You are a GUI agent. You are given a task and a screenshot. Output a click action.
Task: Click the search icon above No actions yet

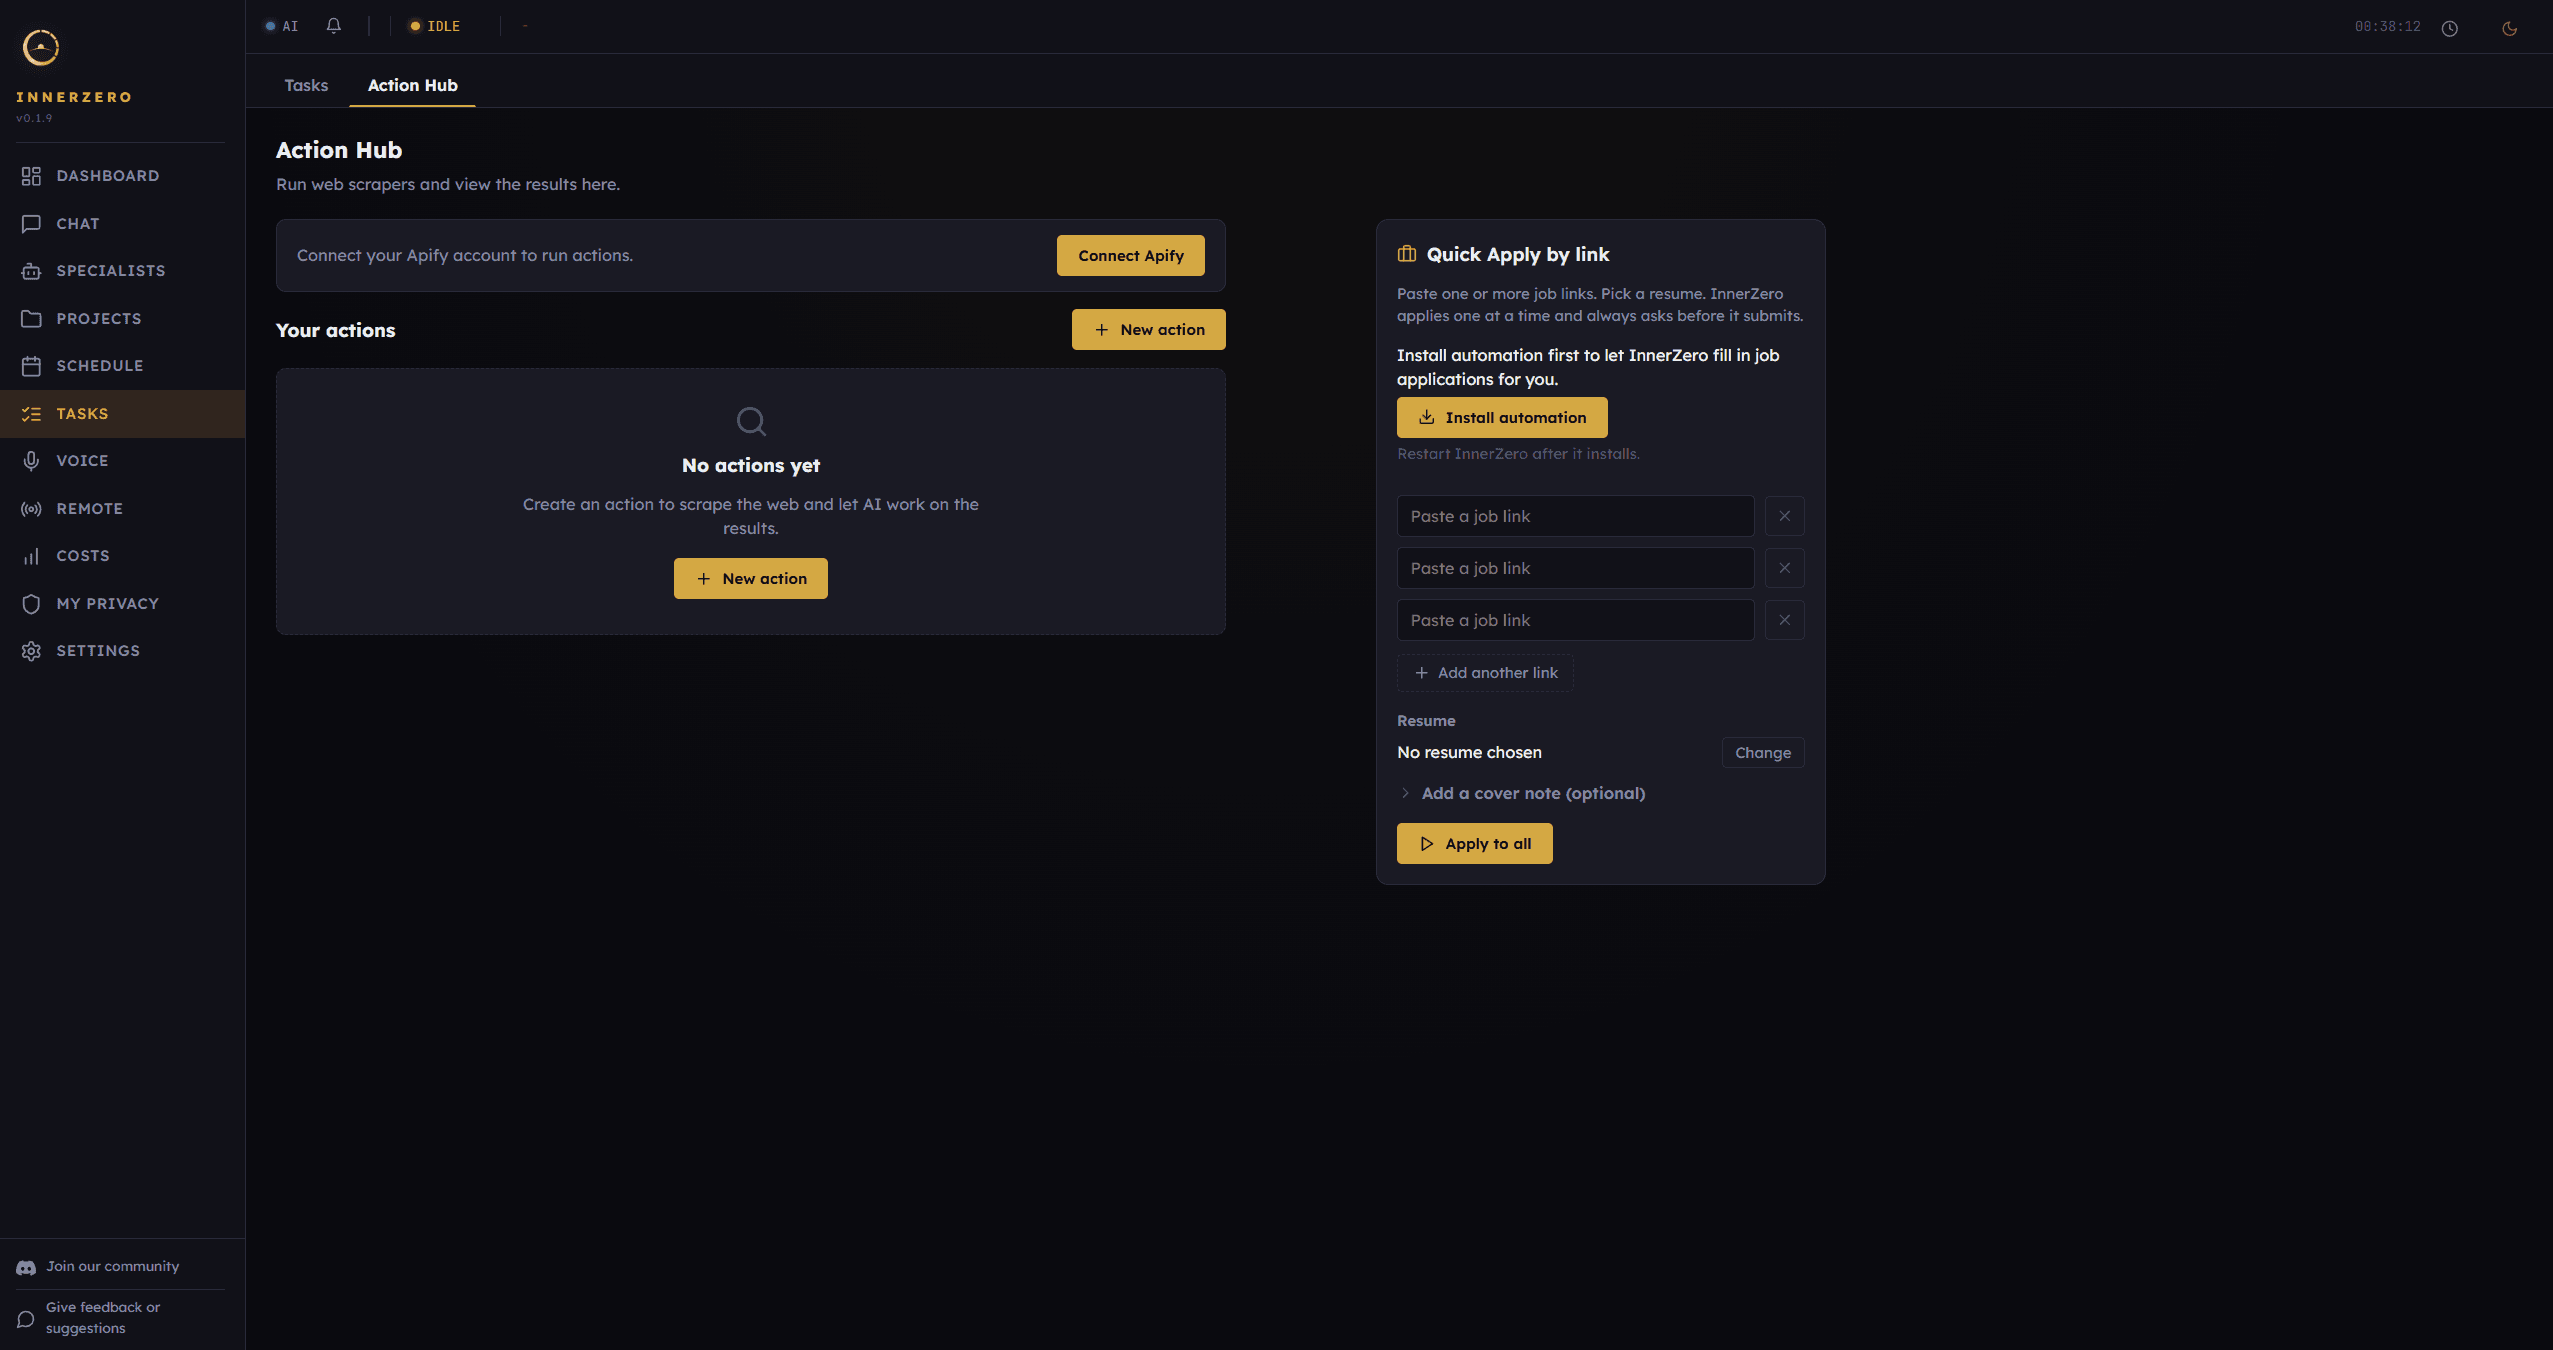751,421
